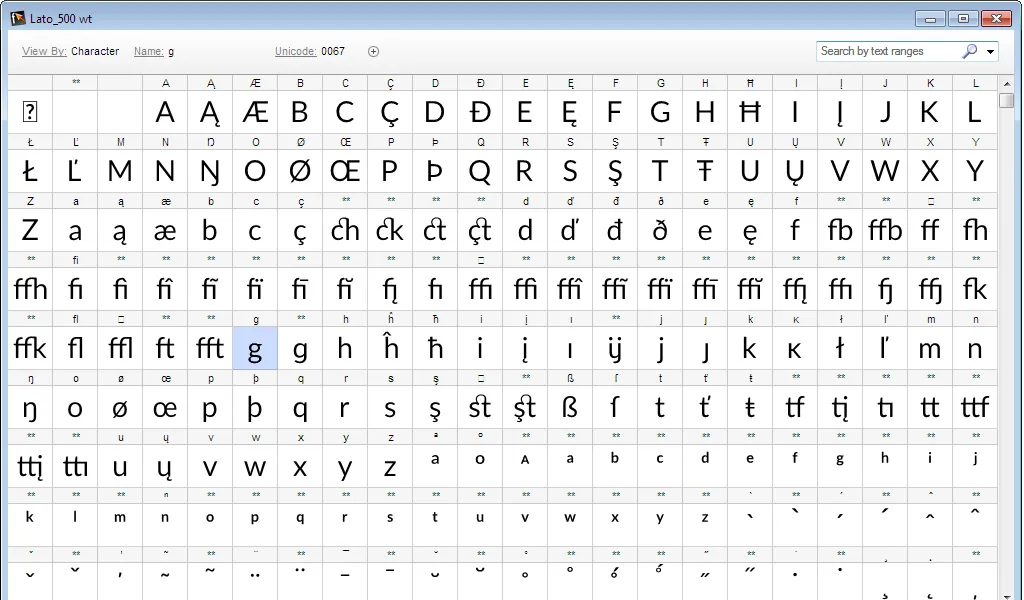Select the currently highlighted g glyph cell
This screenshot has height=600, width=1024.
[x=255, y=348]
